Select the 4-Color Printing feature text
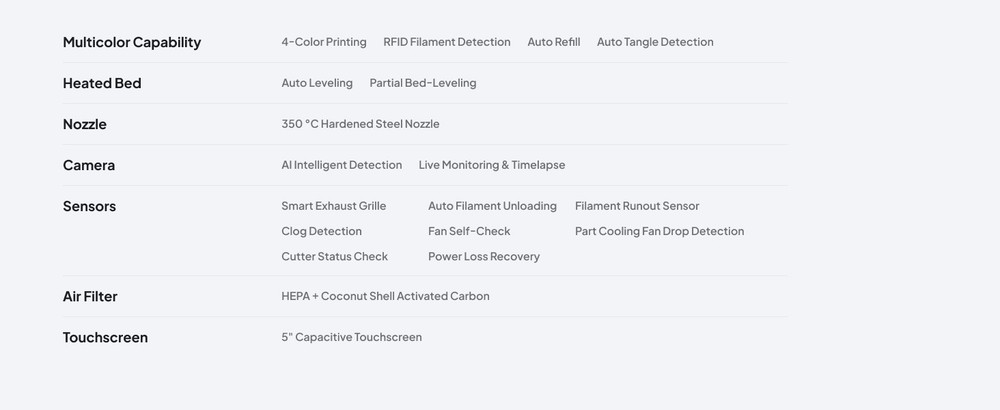 [324, 42]
